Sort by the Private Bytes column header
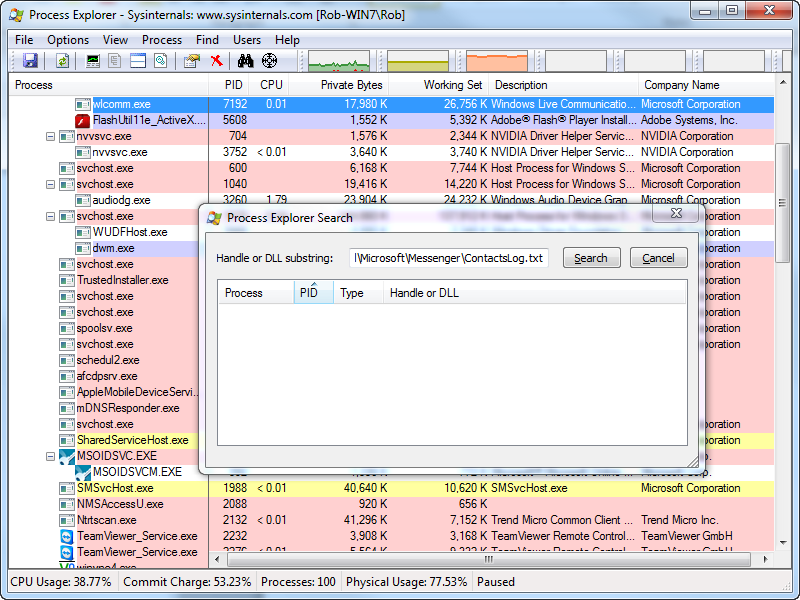This screenshot has height=600, width=800. tap(352, 85)
